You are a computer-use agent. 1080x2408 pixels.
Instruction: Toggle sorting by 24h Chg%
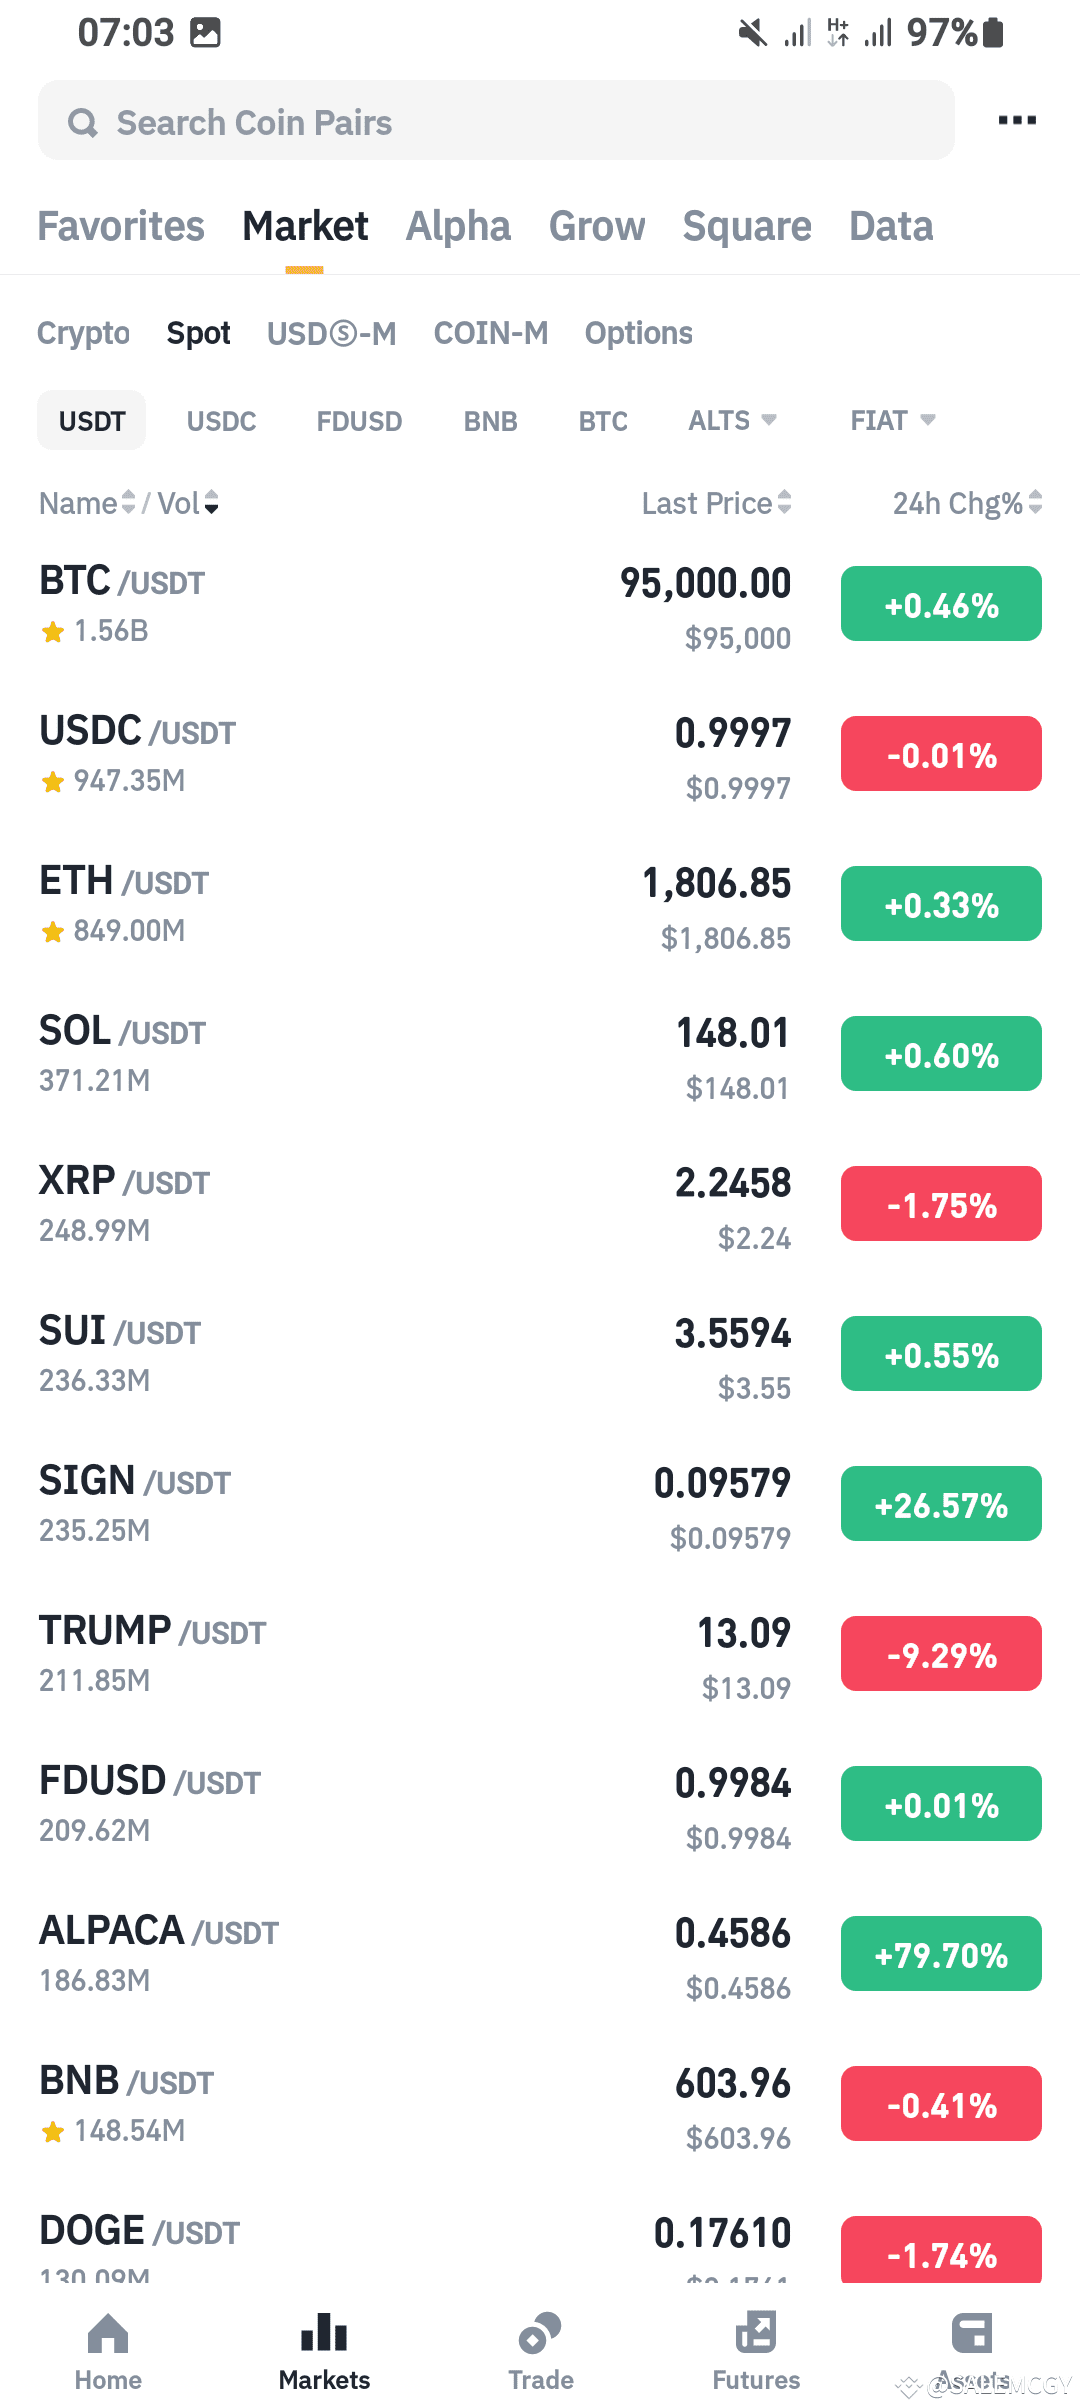point(967,503)
